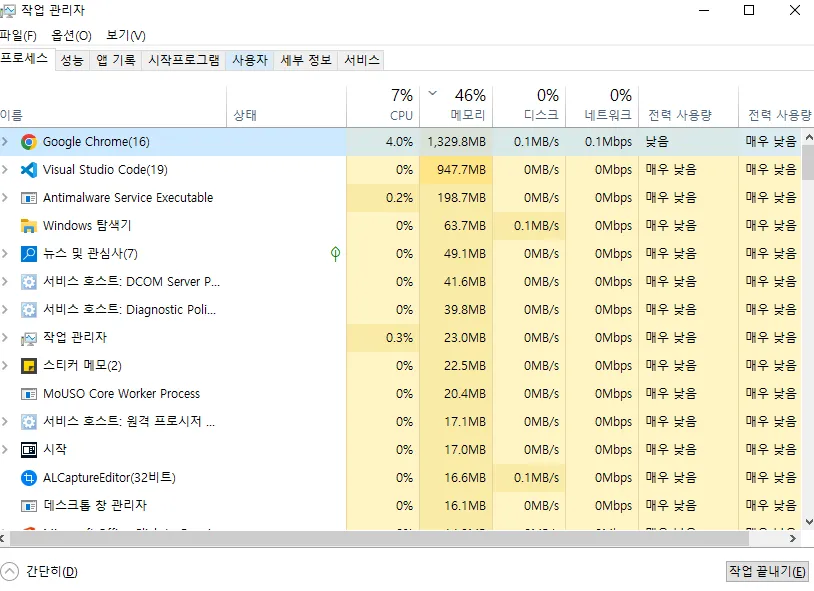Image resolution: width=814 pixels, height=591 pixels.
Task: Click the ALCaptureEditor process icon
Action: point(29,478)
